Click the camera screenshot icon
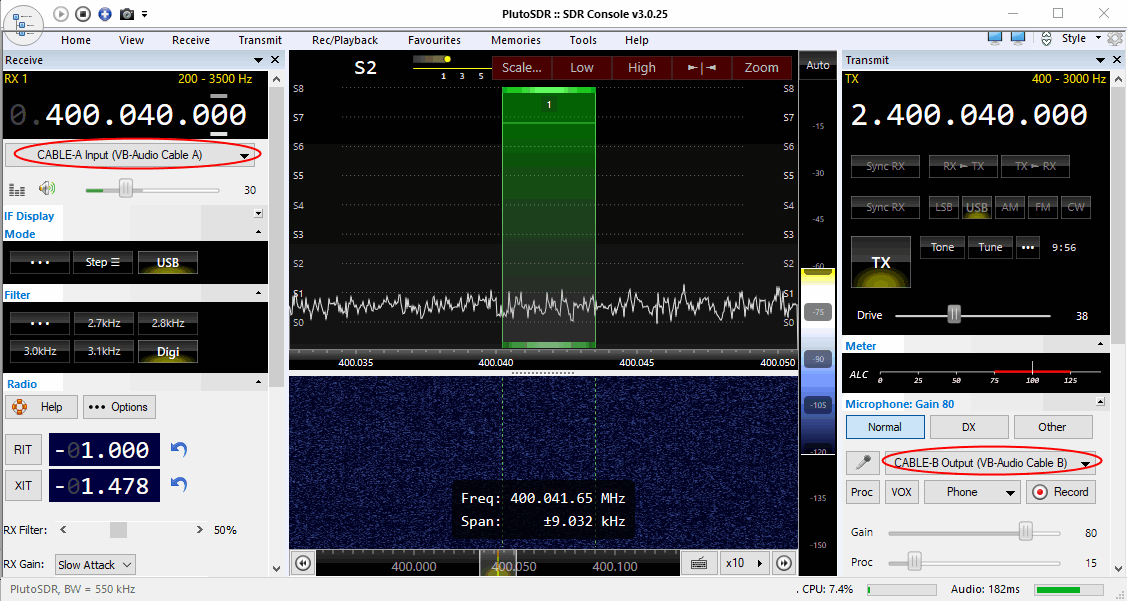 click(127, 14)
